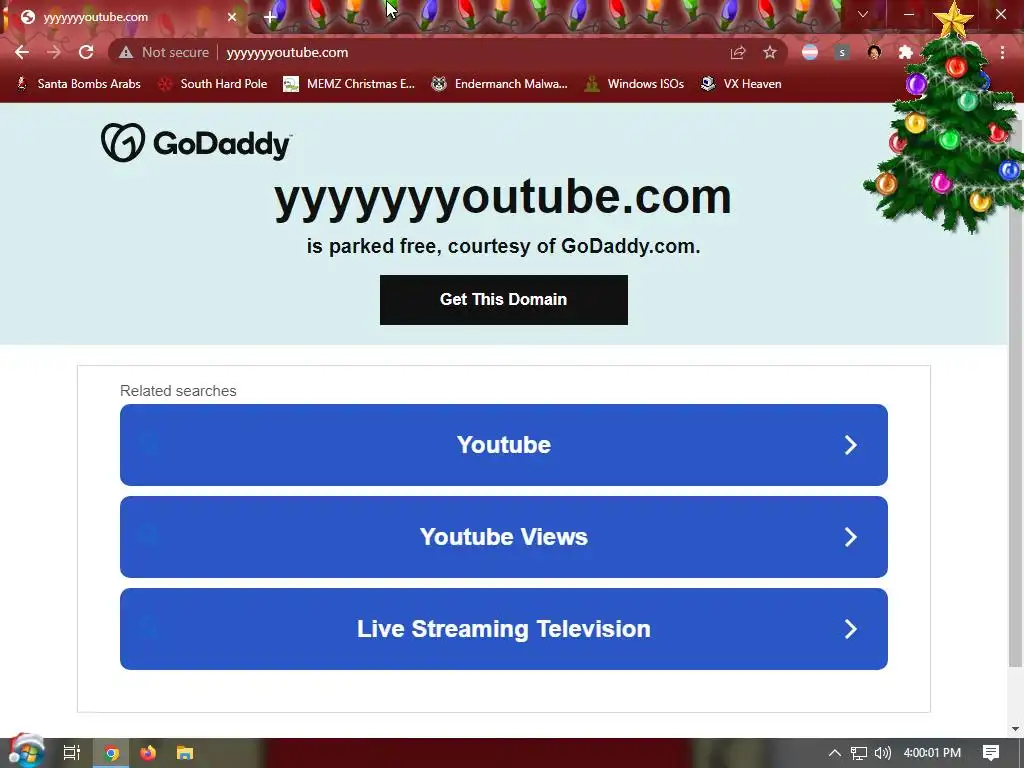Open the tab search dropdown arrow
The image size is (1024, 768).
[x=863, y=14]
